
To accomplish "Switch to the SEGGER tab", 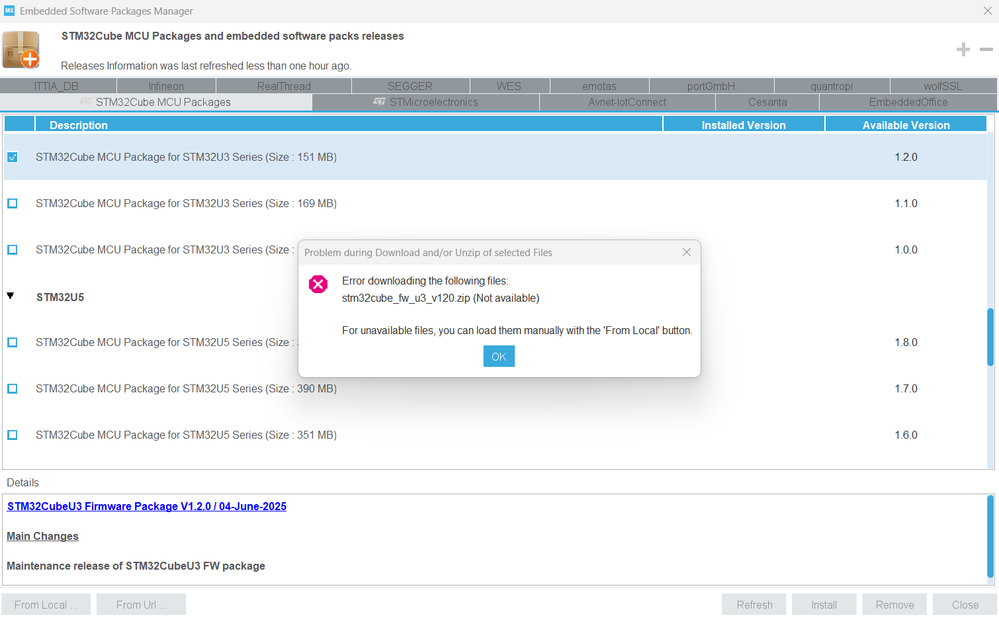I will pyautogui.click(x=410, y=86).
